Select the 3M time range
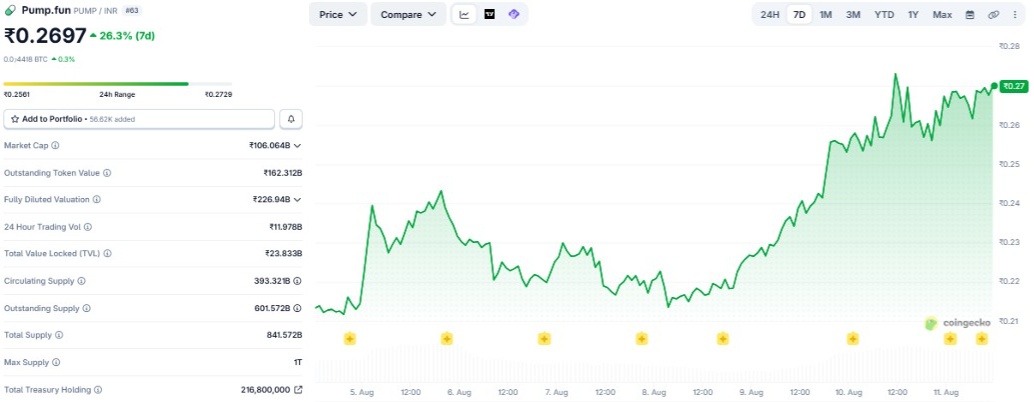Image resolution: width=1034 pixels, height=402 pixels. pos(853,14)
